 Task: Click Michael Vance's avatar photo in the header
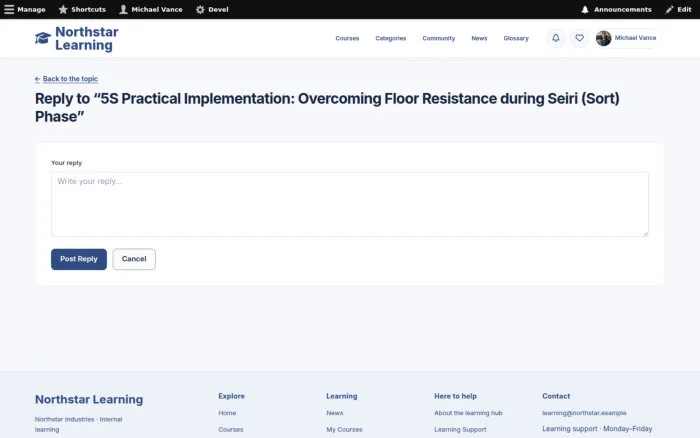(604, 38)
